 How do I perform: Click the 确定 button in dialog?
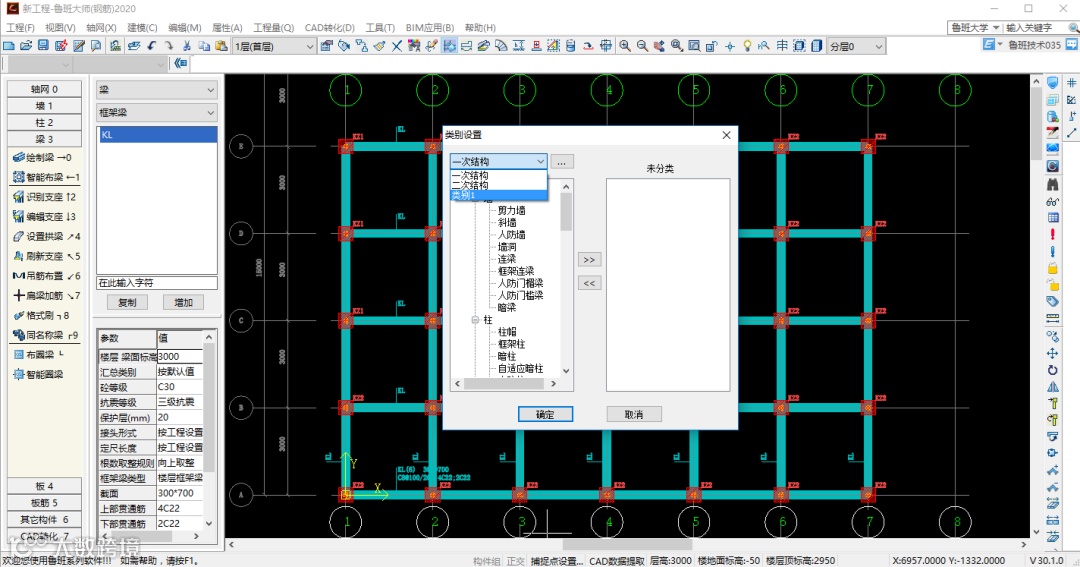coord(545,414)
